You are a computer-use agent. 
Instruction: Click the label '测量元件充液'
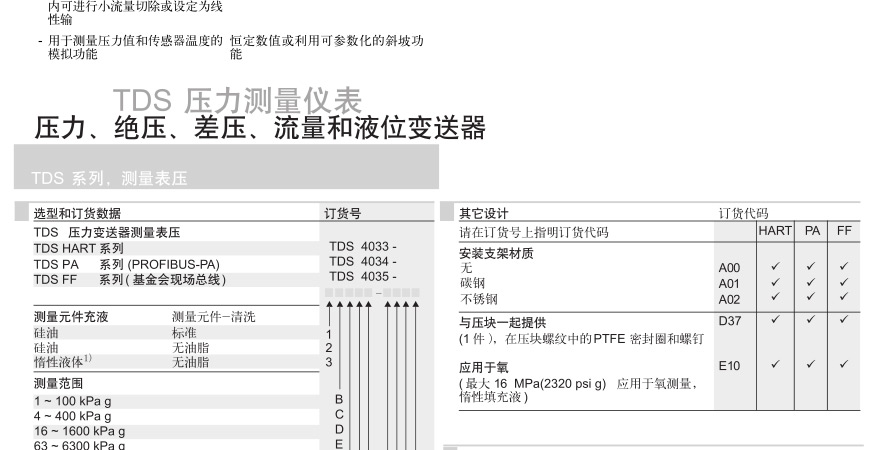coord(71,317)
